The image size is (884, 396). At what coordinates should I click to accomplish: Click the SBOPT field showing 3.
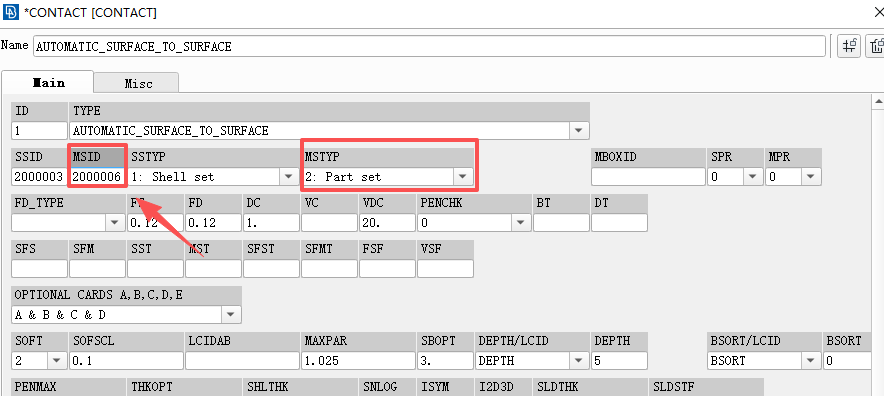coord(445,360)
